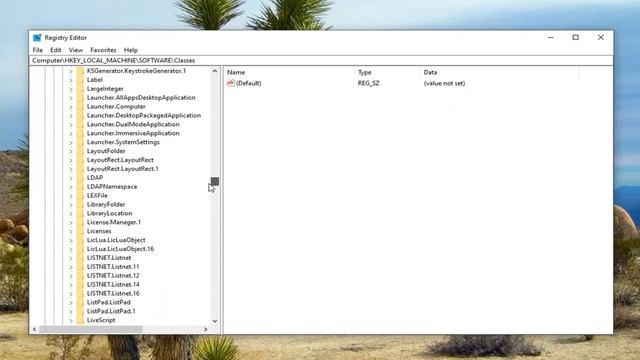Select the LEXFile folder icon

(80, 196)
